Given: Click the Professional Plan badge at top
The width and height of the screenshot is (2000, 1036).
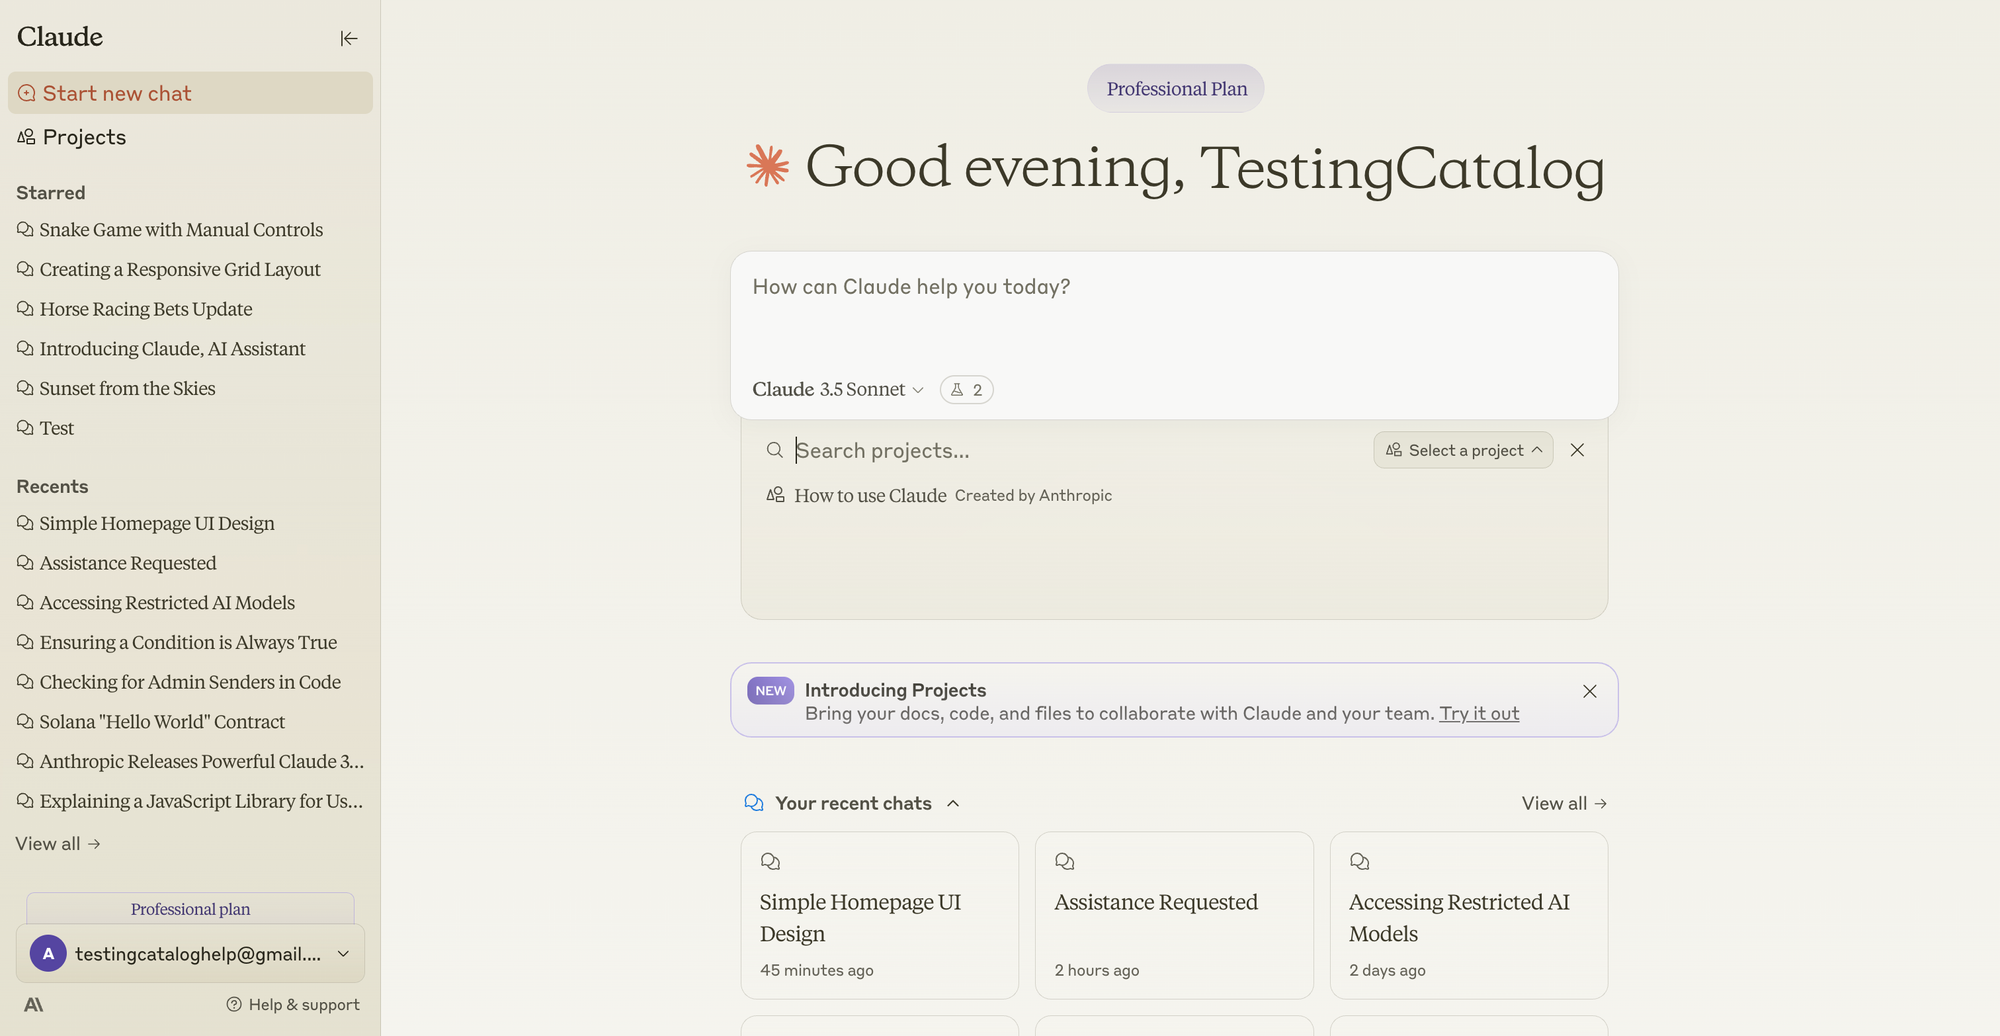Looking at the screenshot, I should pos(1175,88).
